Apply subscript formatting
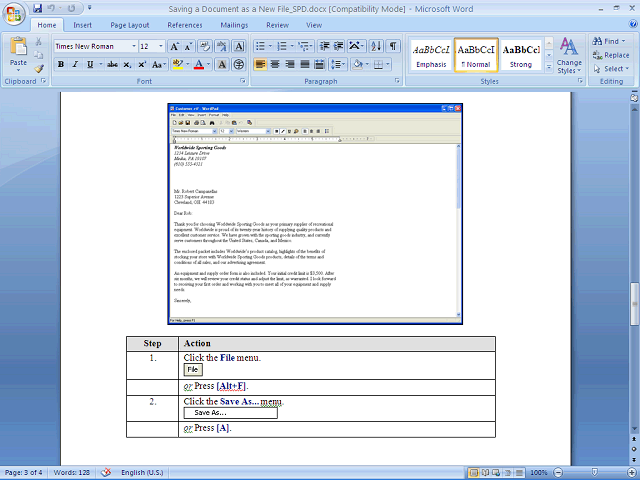This screenshot has height=480, width=640. pos(127,64)
